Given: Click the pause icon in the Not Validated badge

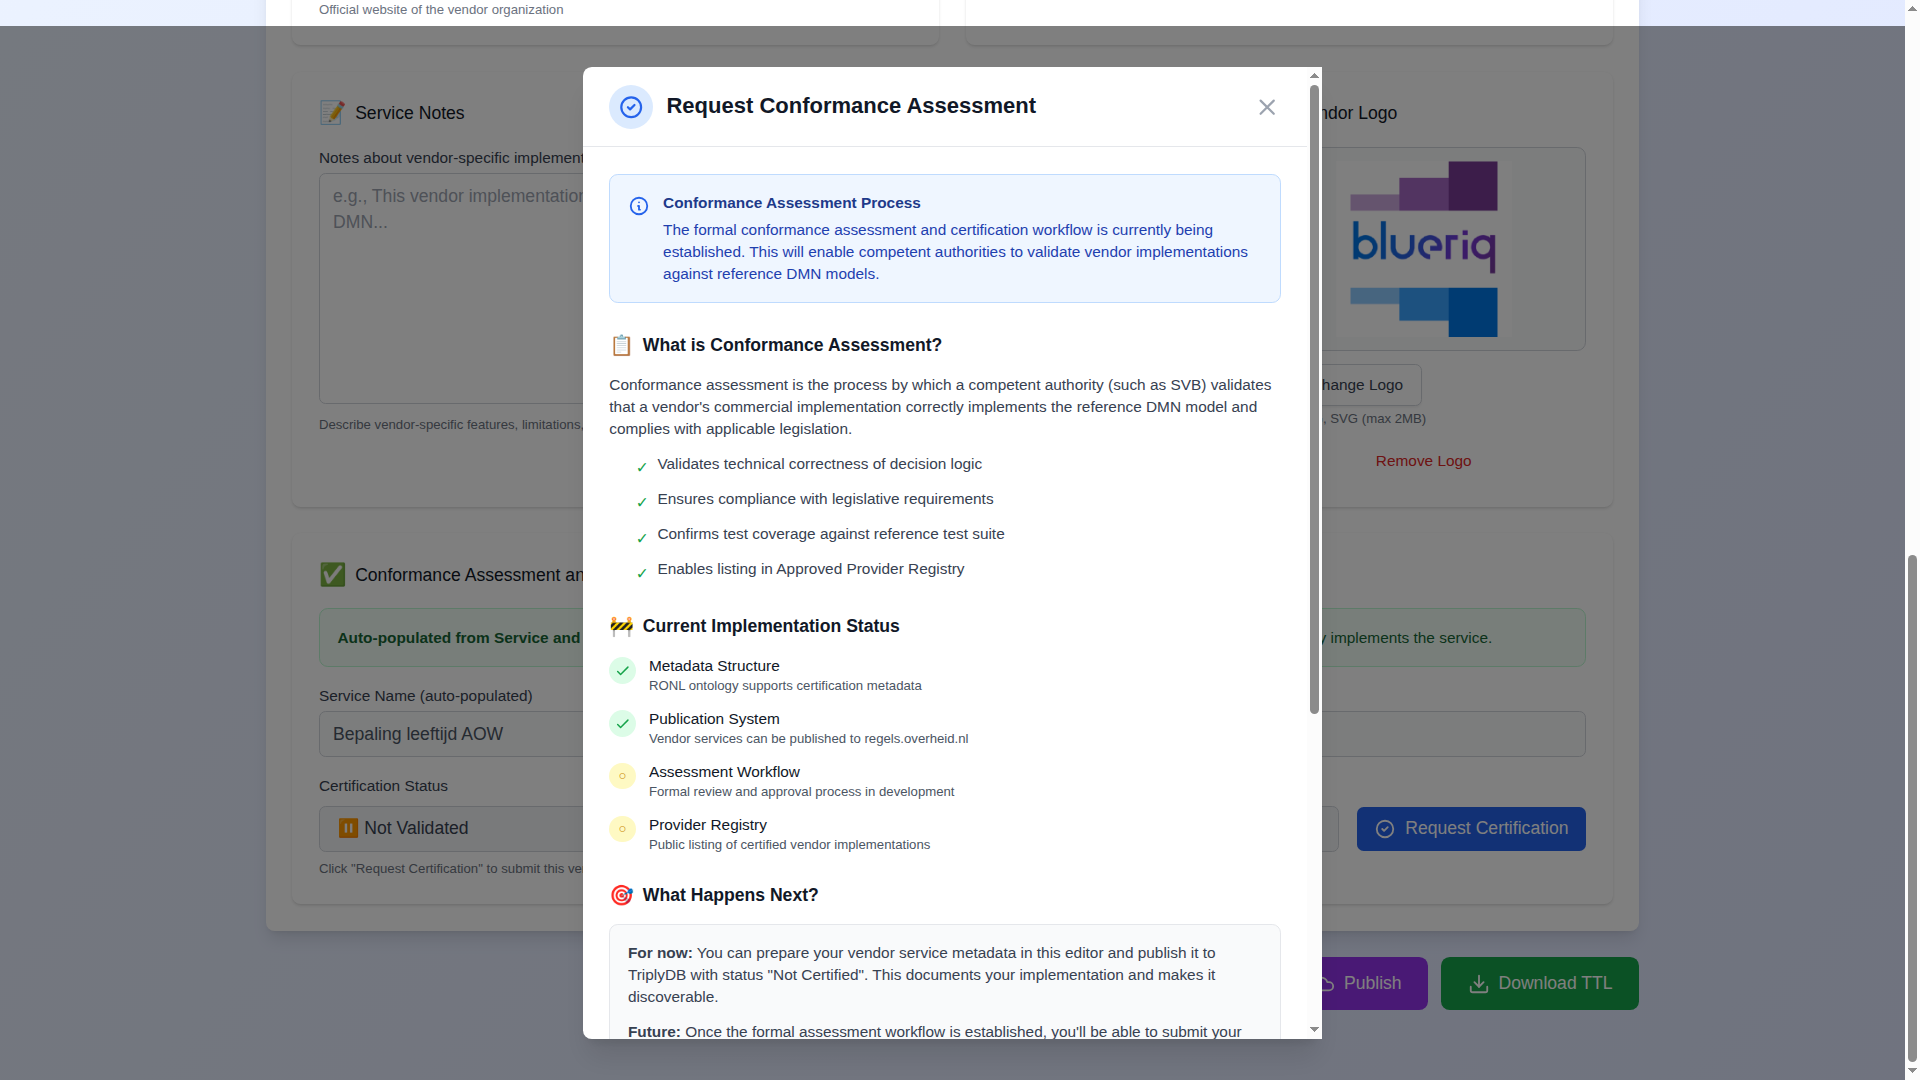Looking at the screenshot, I should (x=348, y=828).
